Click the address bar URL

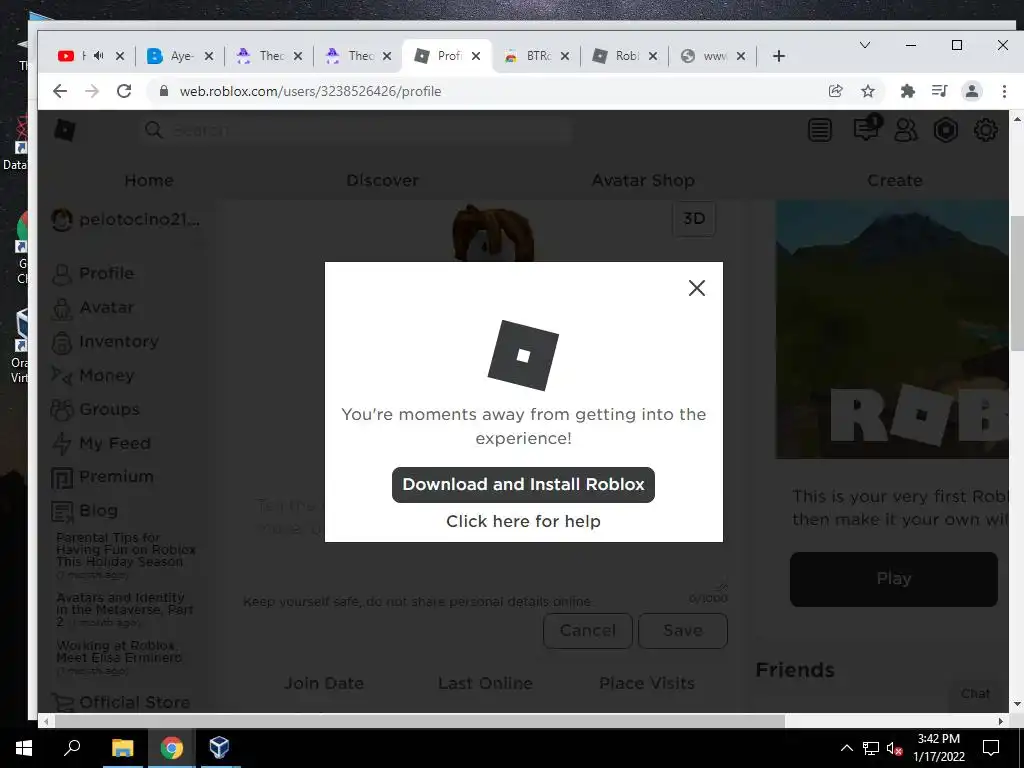(x=310, y=91)
